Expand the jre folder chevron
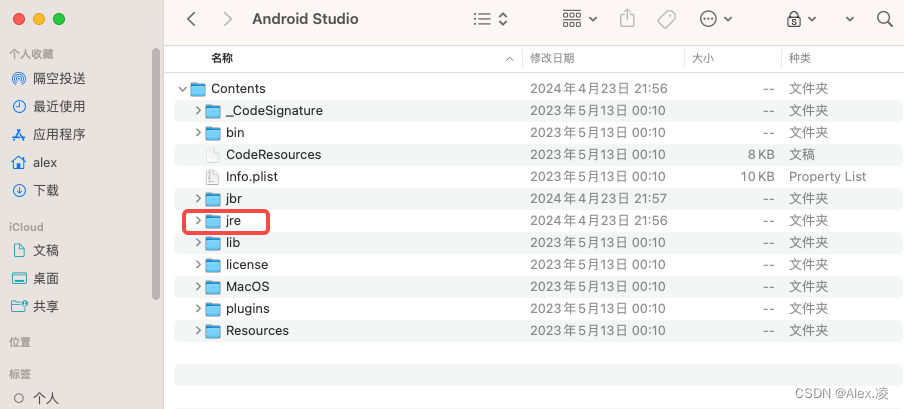Screen dimensions: 904x409 [x=198, y=220]
